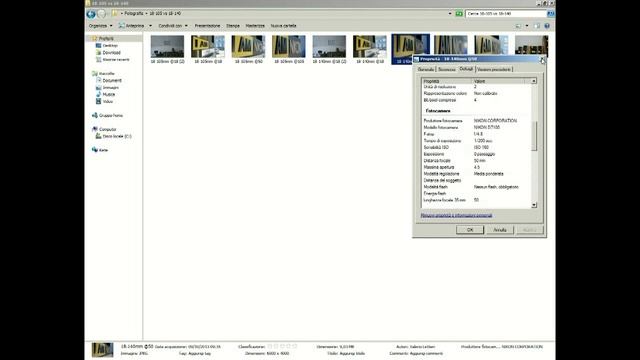Select Desktop in the favorites sidebar
The image size is (640, 360).
click(110, 46)
